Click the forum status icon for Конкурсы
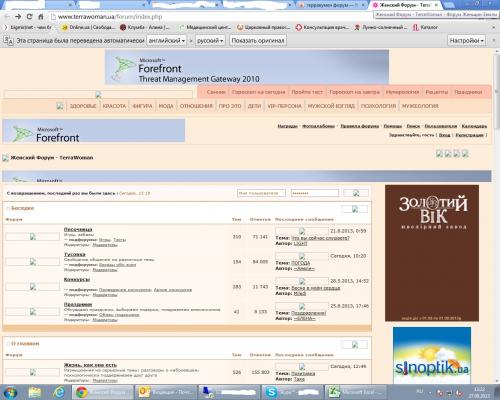Image resolution: width=500 pixels, height=400 pixels. click(x=33, y=287)
